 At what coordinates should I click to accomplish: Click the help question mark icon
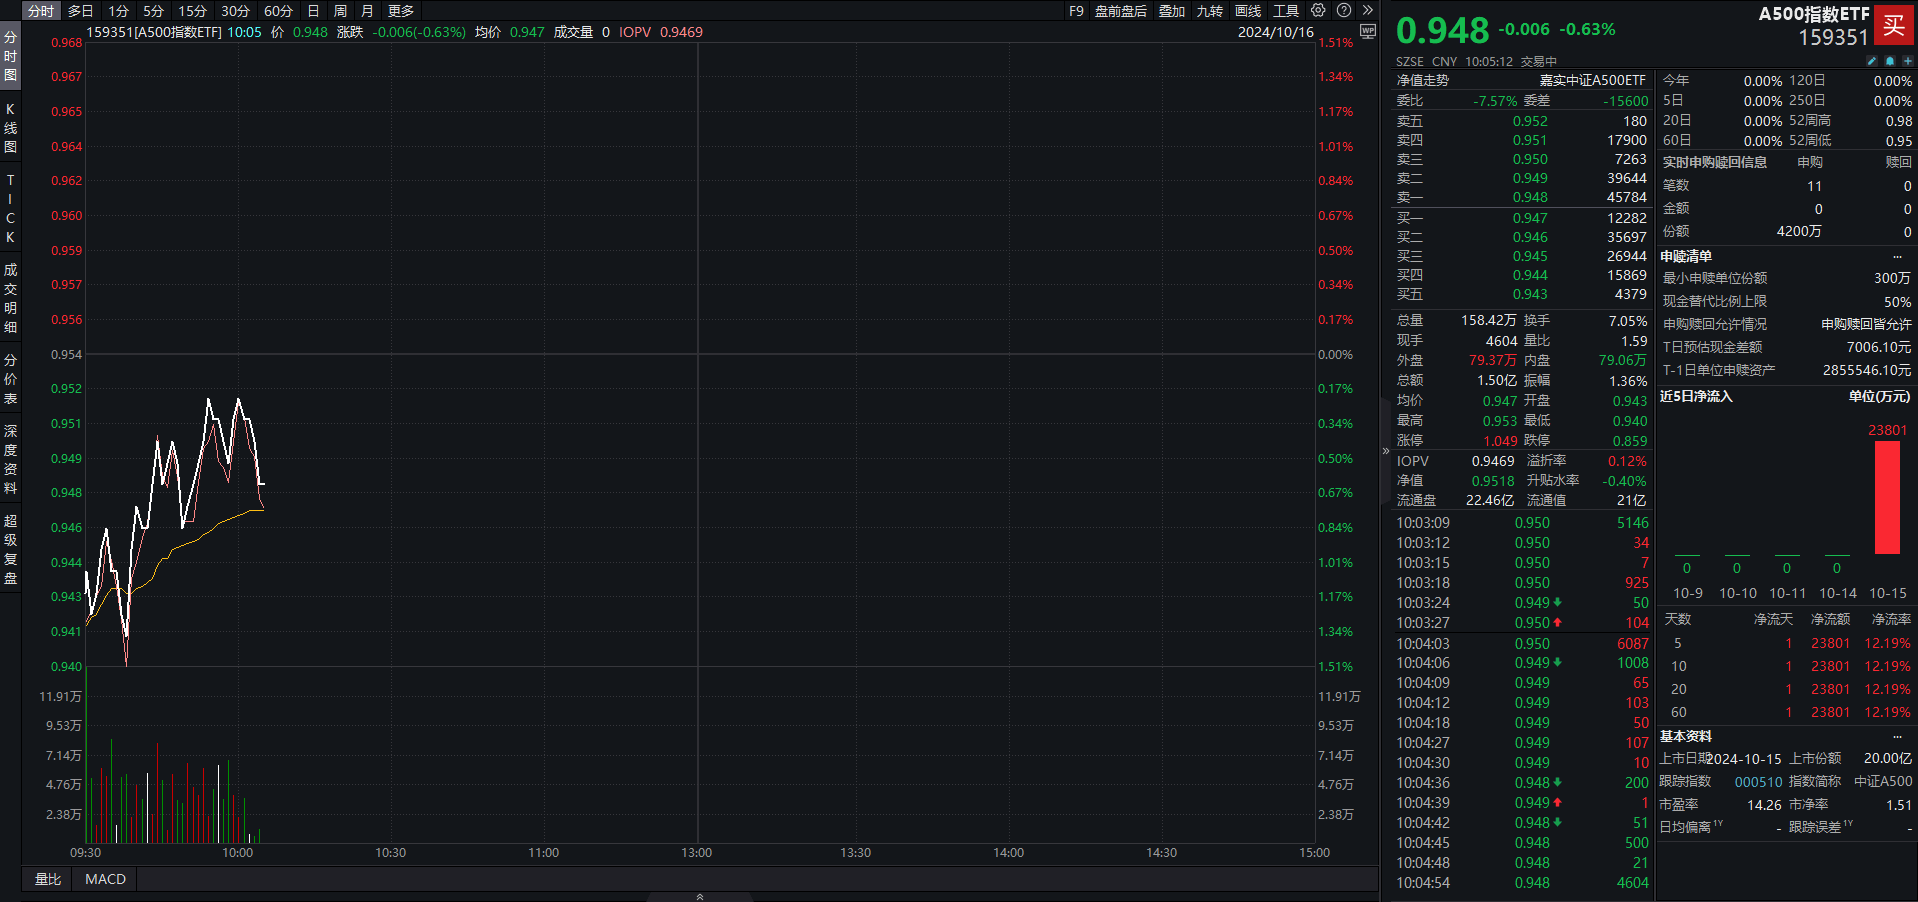coord(1344,10)
